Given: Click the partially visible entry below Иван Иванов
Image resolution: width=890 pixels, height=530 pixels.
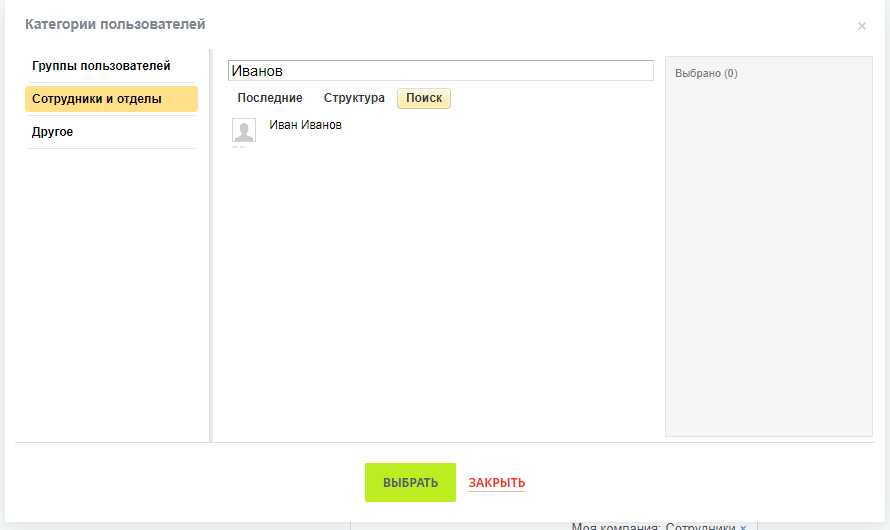Looking at the screenshot, I should (x=238, y=147).
